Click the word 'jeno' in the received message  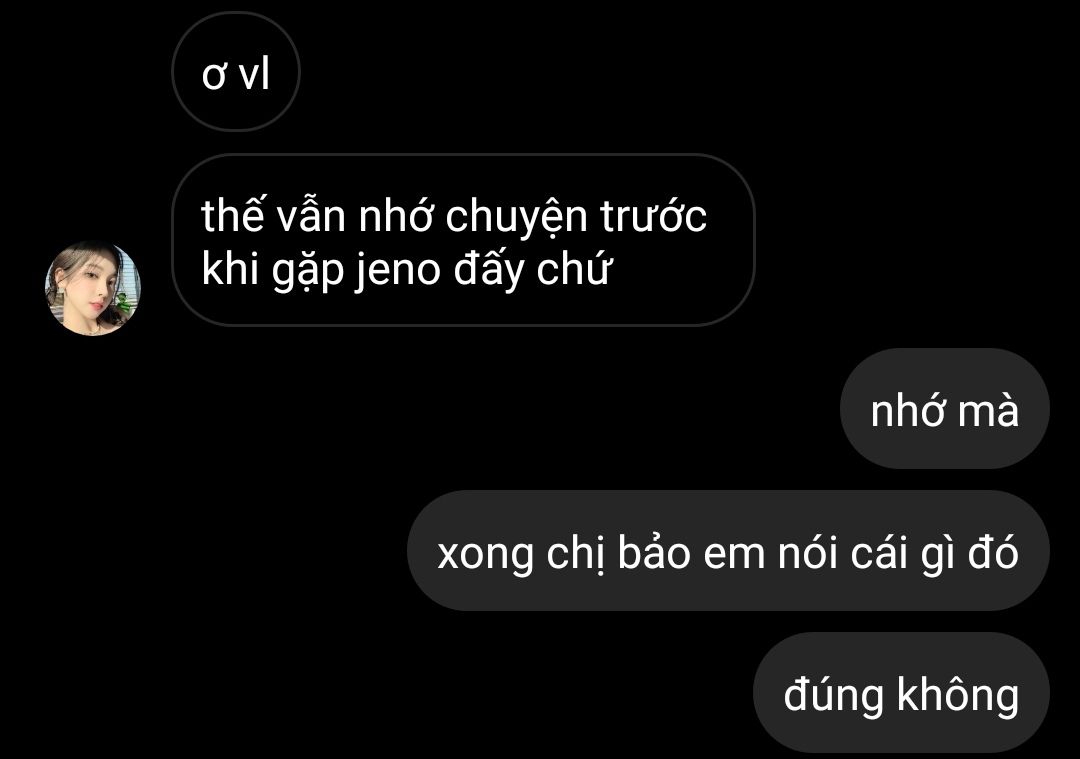click(397, 269)
